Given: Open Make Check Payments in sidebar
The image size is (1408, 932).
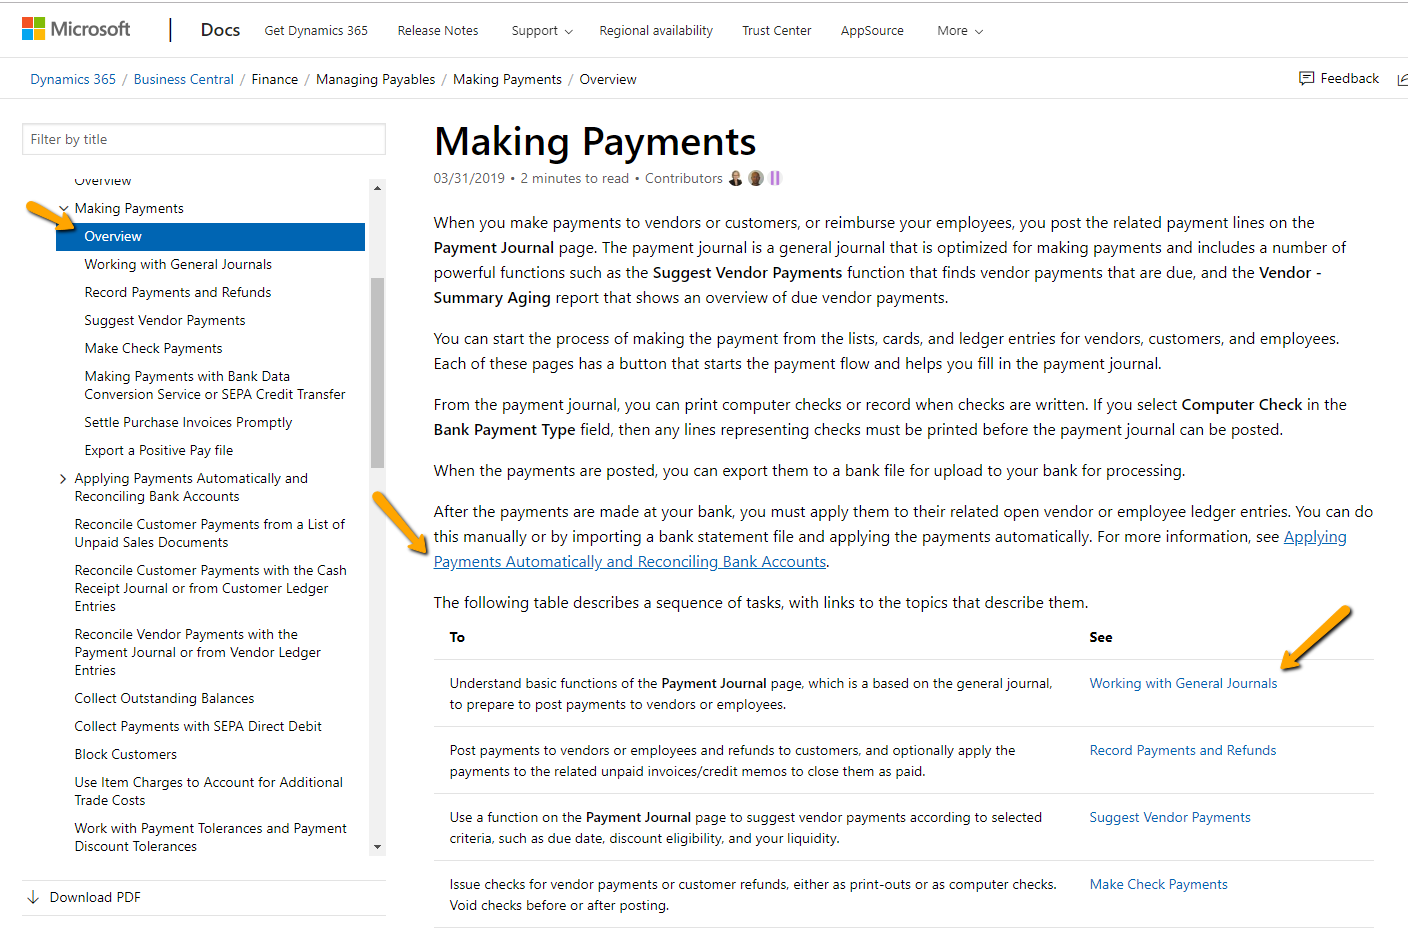Looking at the screenshot, I should [x=153, y=349].
